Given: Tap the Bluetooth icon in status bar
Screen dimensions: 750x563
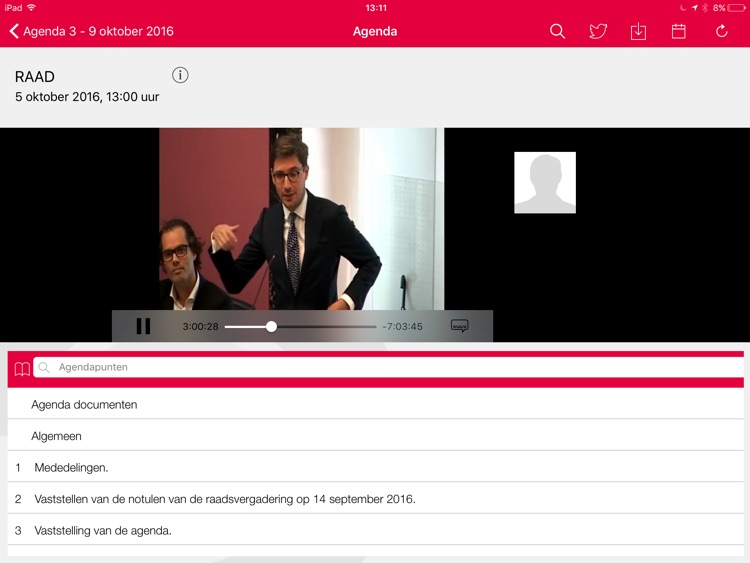Looking at the screenshot, I should coord(705,8).
